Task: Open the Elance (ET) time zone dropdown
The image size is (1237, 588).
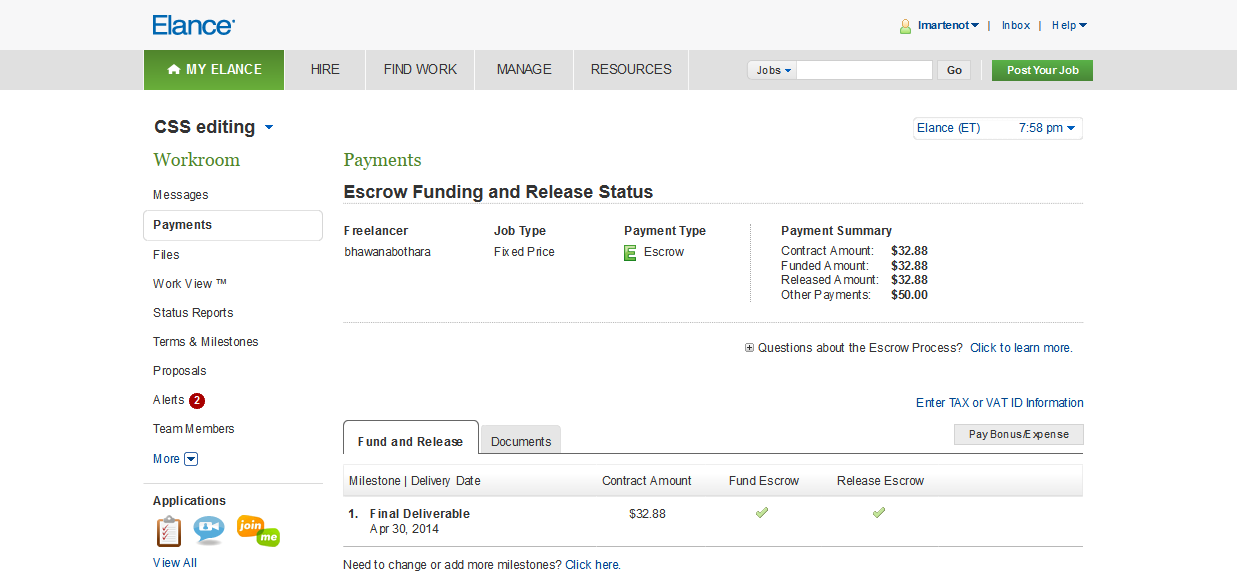Action: (997, 128)
